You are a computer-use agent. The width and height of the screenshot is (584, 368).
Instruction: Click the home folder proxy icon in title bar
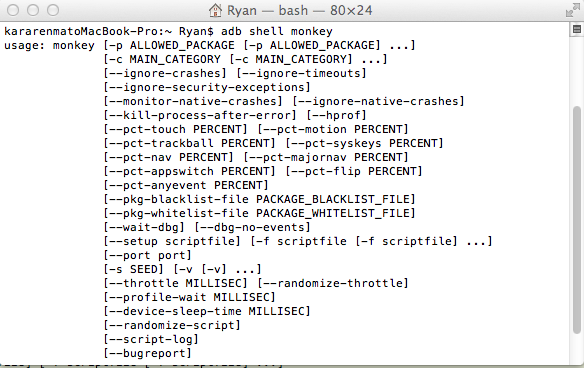click(215, 10)
